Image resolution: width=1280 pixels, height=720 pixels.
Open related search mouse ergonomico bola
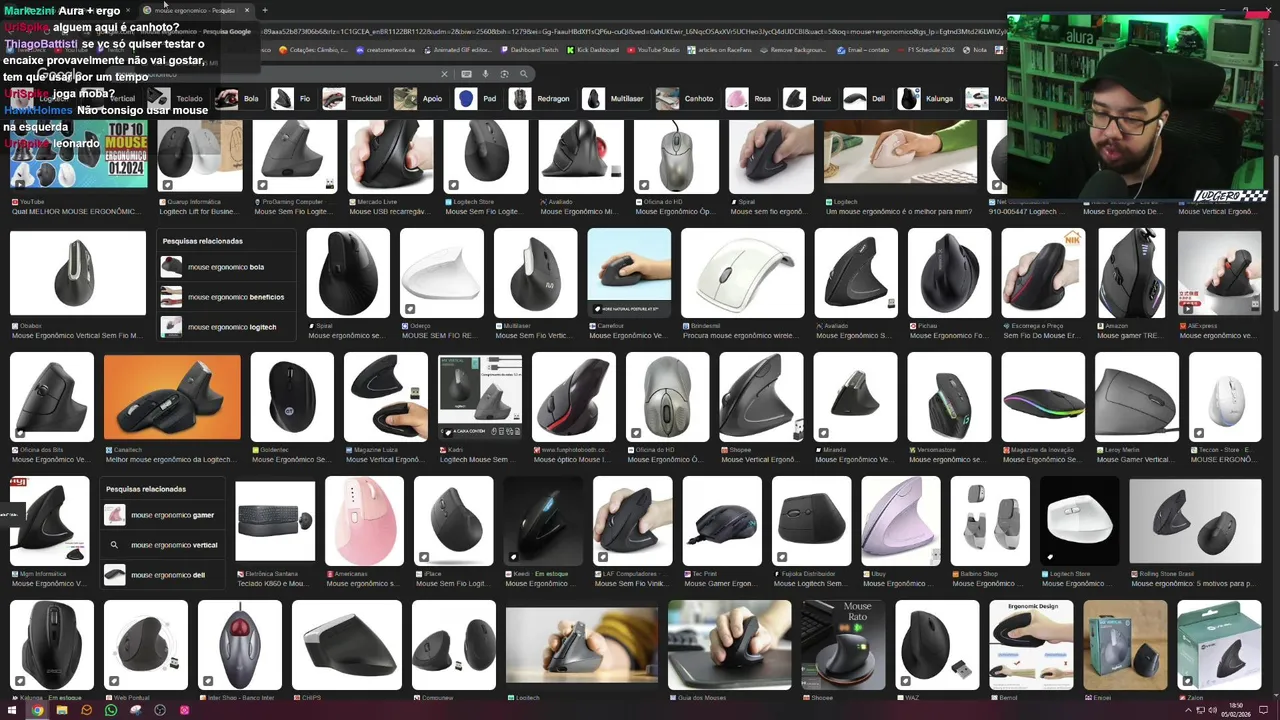(x=228, y=267)
